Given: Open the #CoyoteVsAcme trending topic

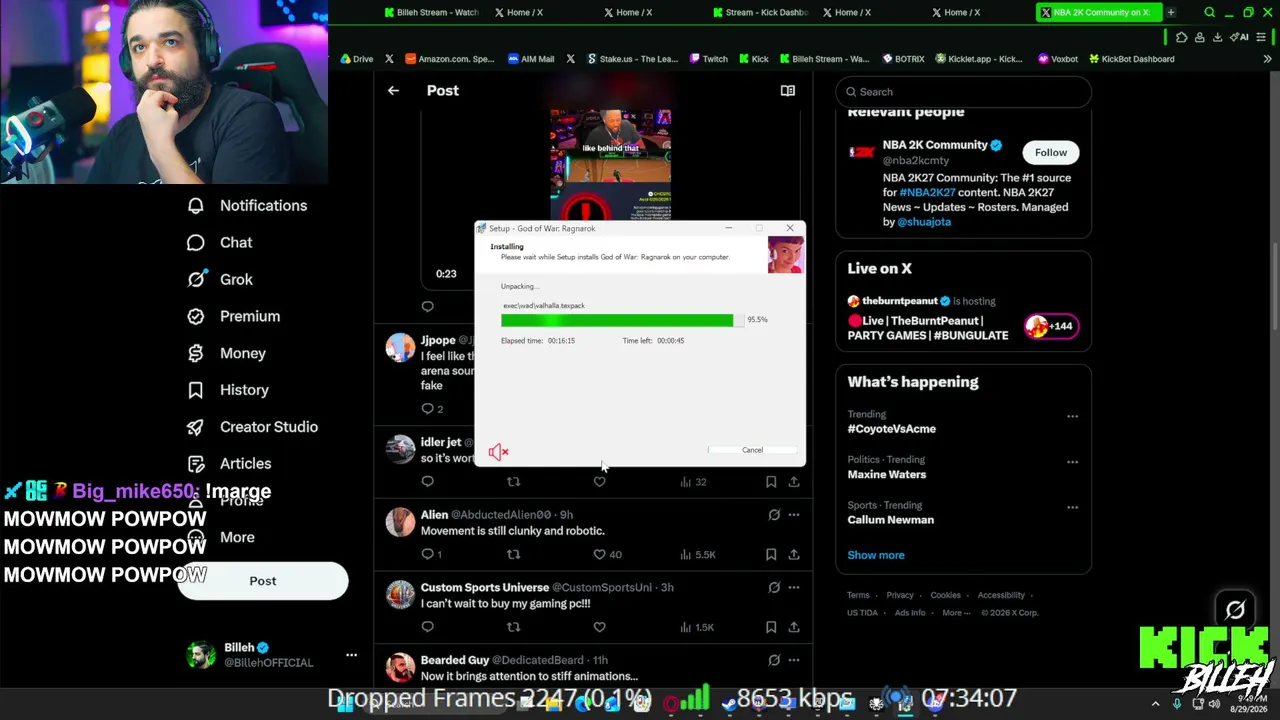Looking at the screenshot, I should tap(892, 429).
